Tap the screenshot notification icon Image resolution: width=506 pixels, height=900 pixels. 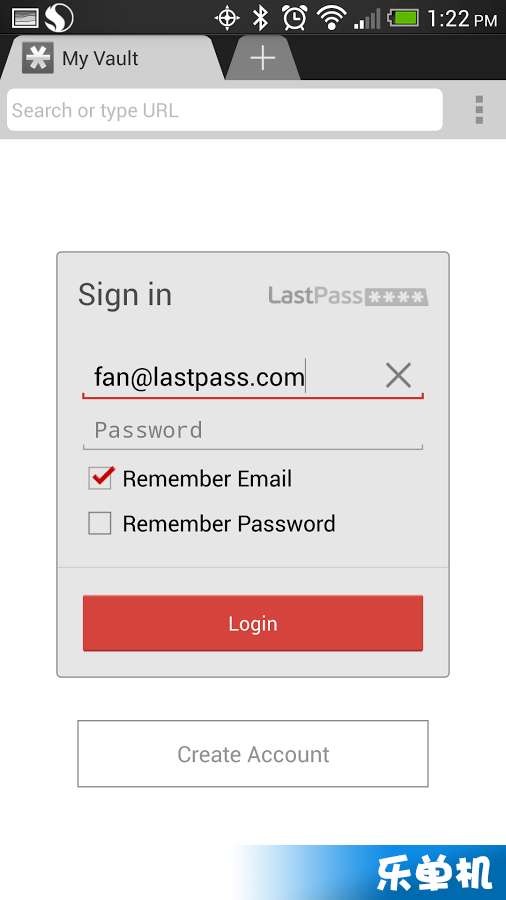25,18
